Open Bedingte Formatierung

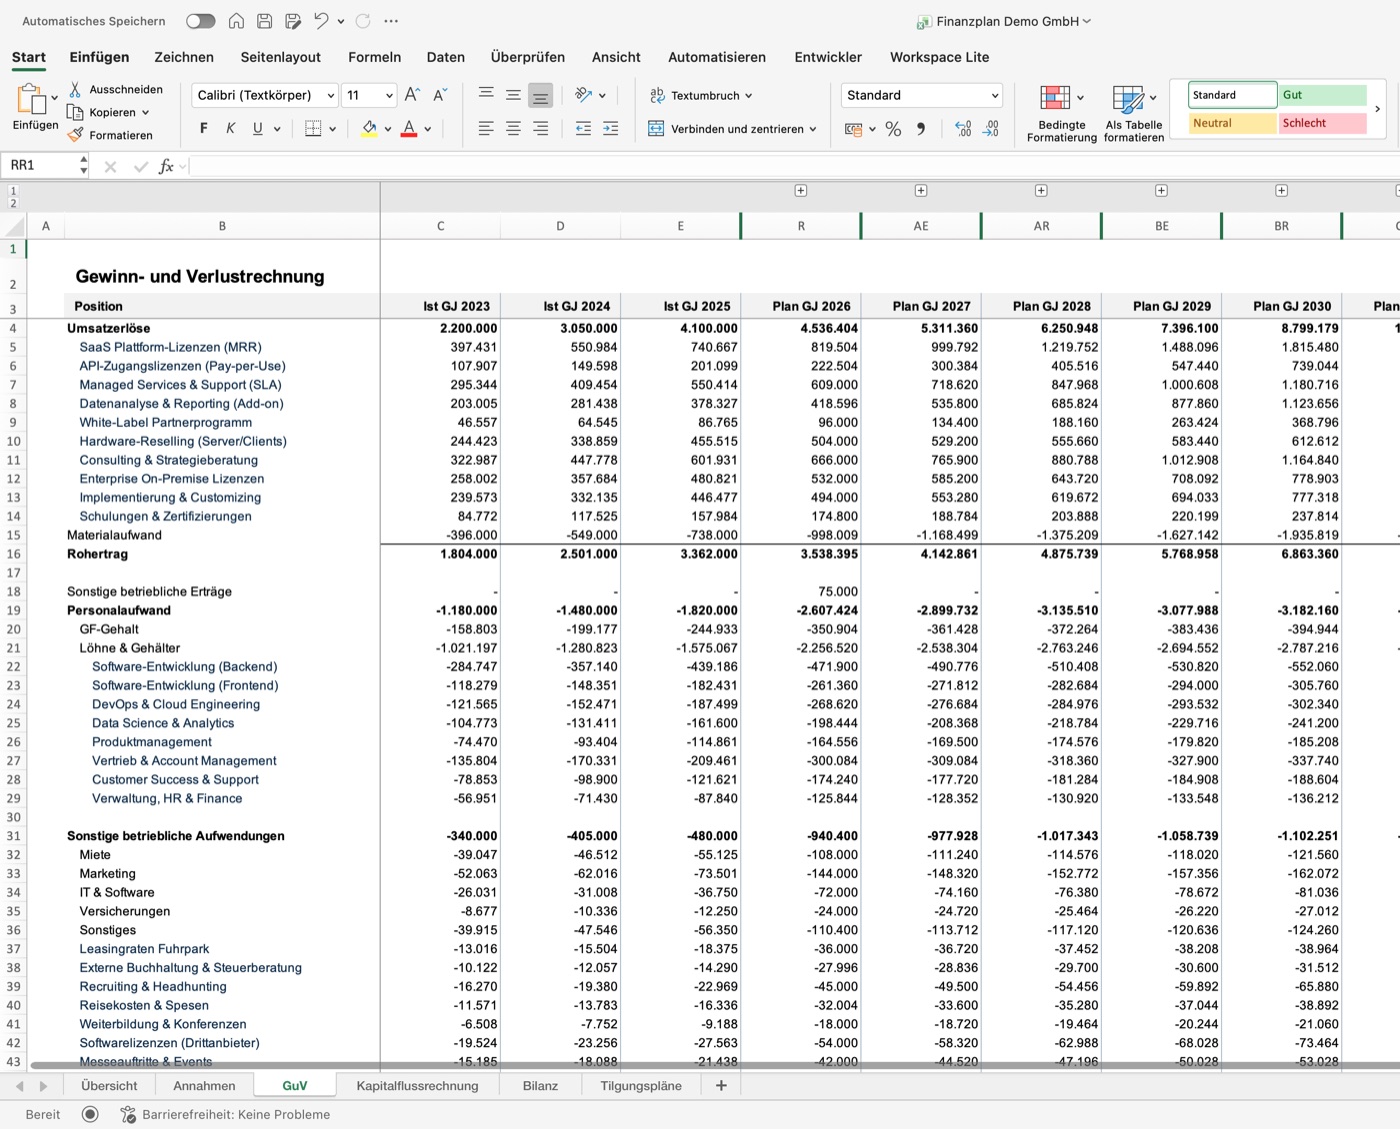(x=1061, y=113)
